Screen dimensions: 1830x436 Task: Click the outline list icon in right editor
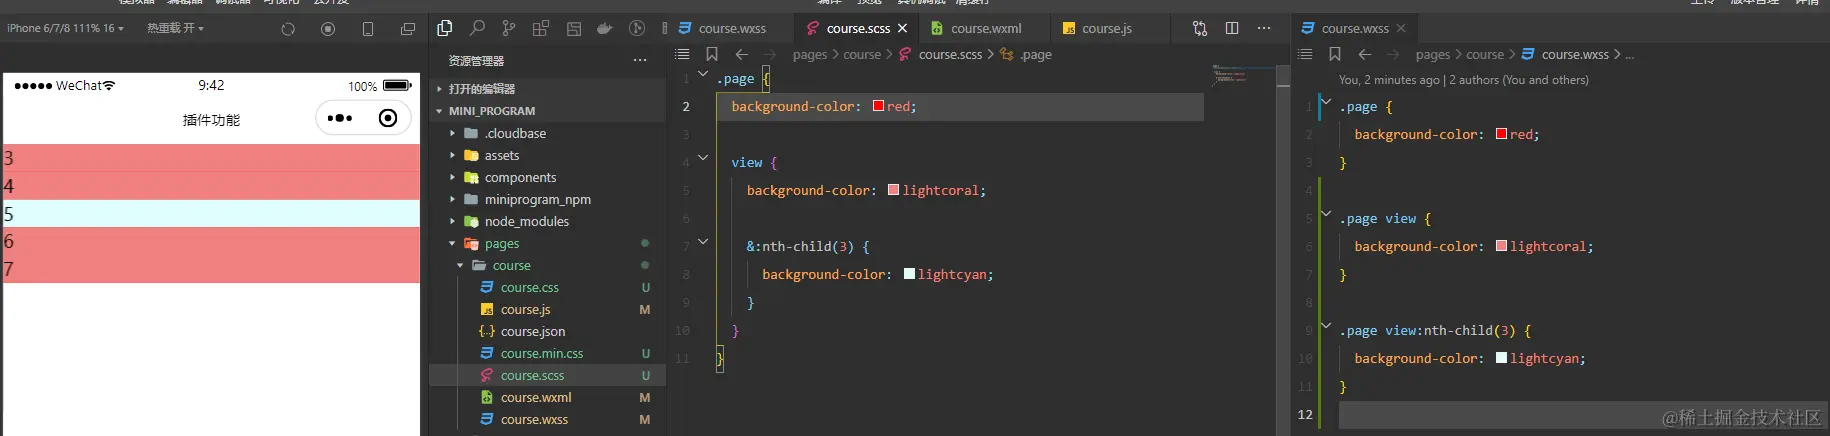click(x=1305, y=54)
